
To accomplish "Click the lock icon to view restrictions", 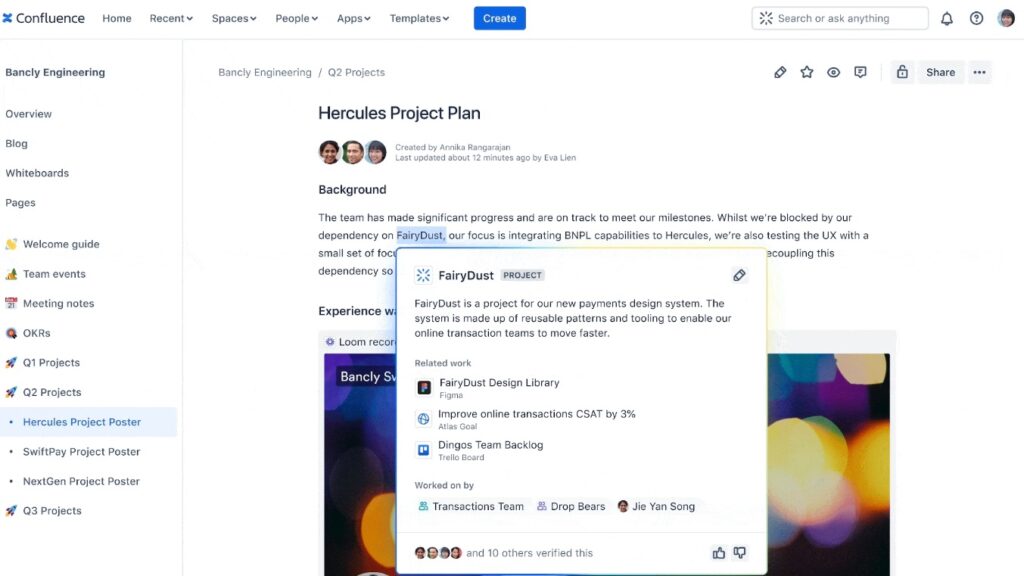I will [901, 72].
